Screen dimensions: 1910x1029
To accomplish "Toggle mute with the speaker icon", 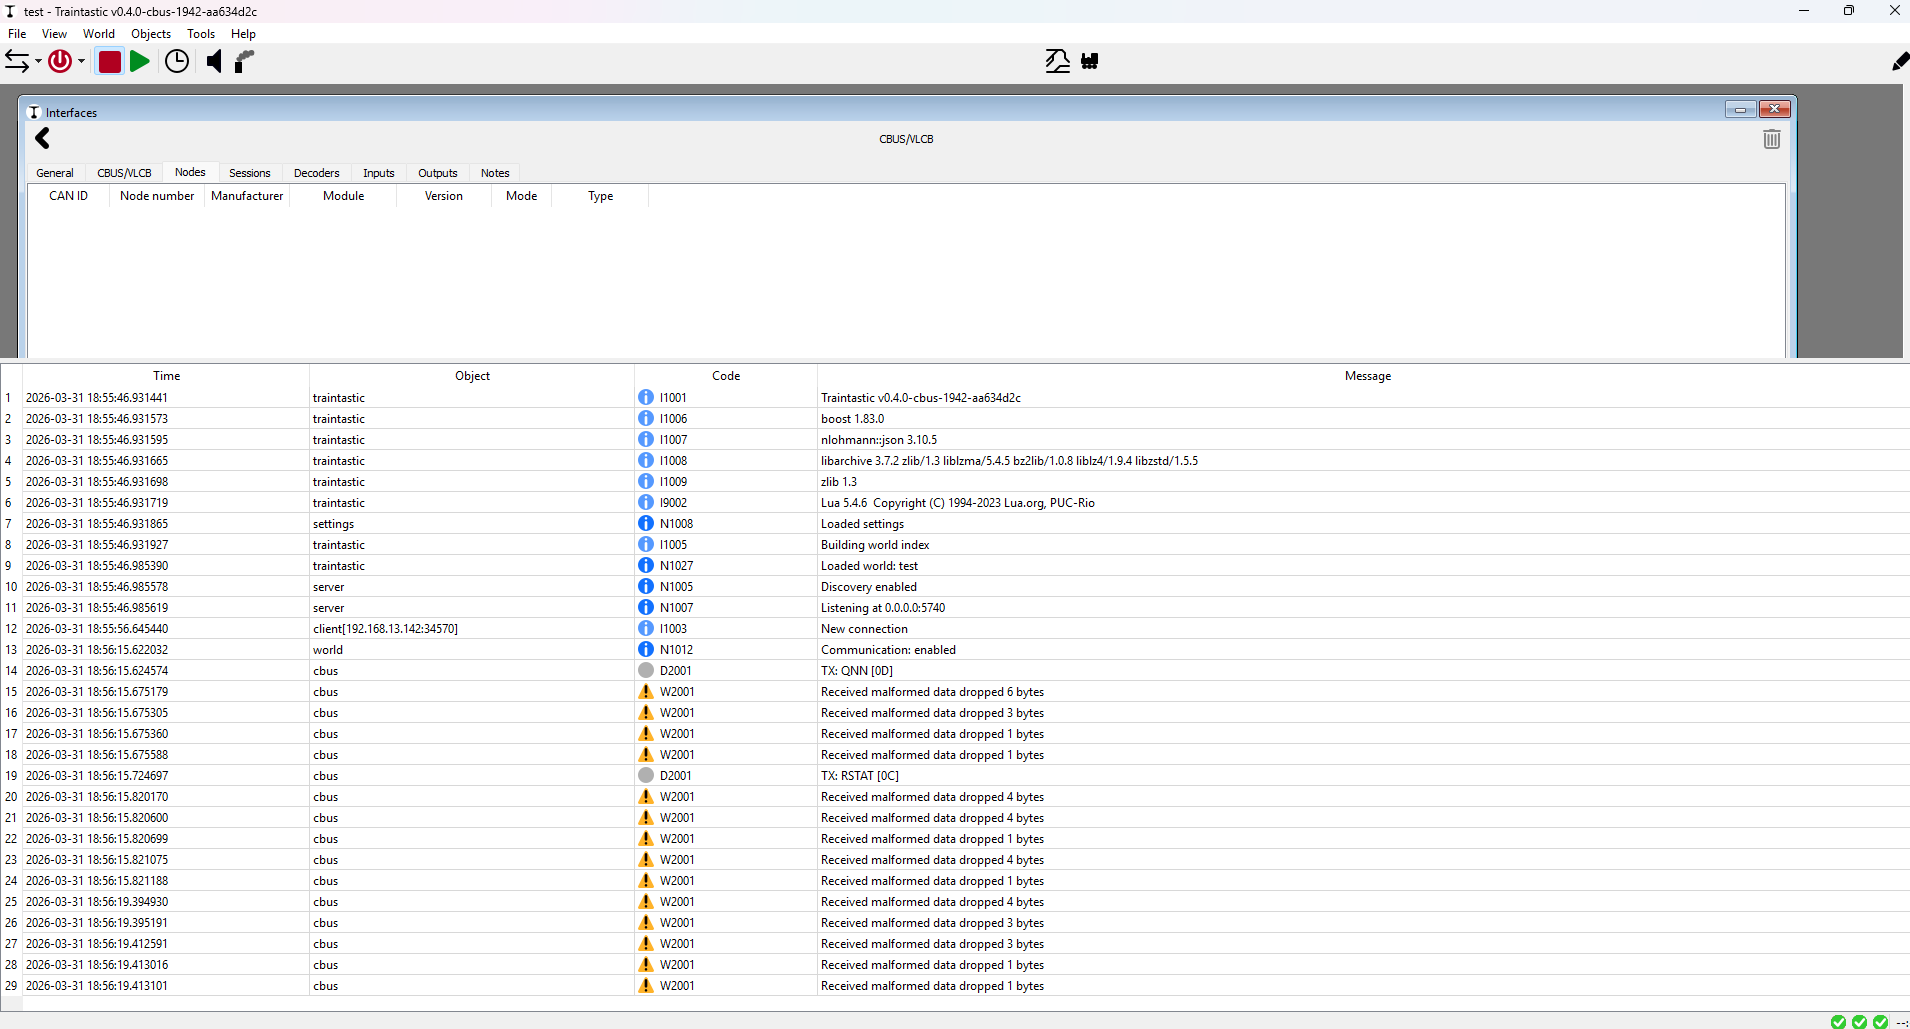I will coord(214,61).
